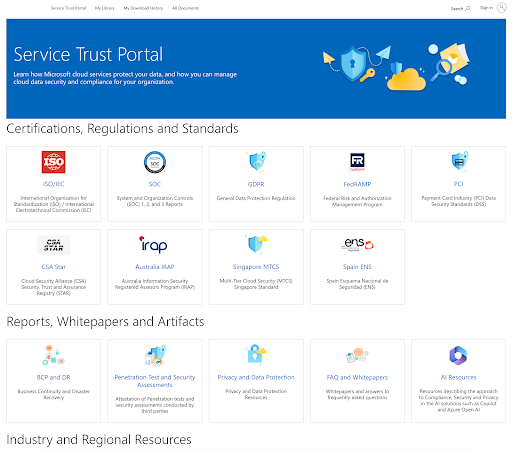Click the search magnifier in header
This screenshot has width=512, height=451.
(x=467, y=8)
